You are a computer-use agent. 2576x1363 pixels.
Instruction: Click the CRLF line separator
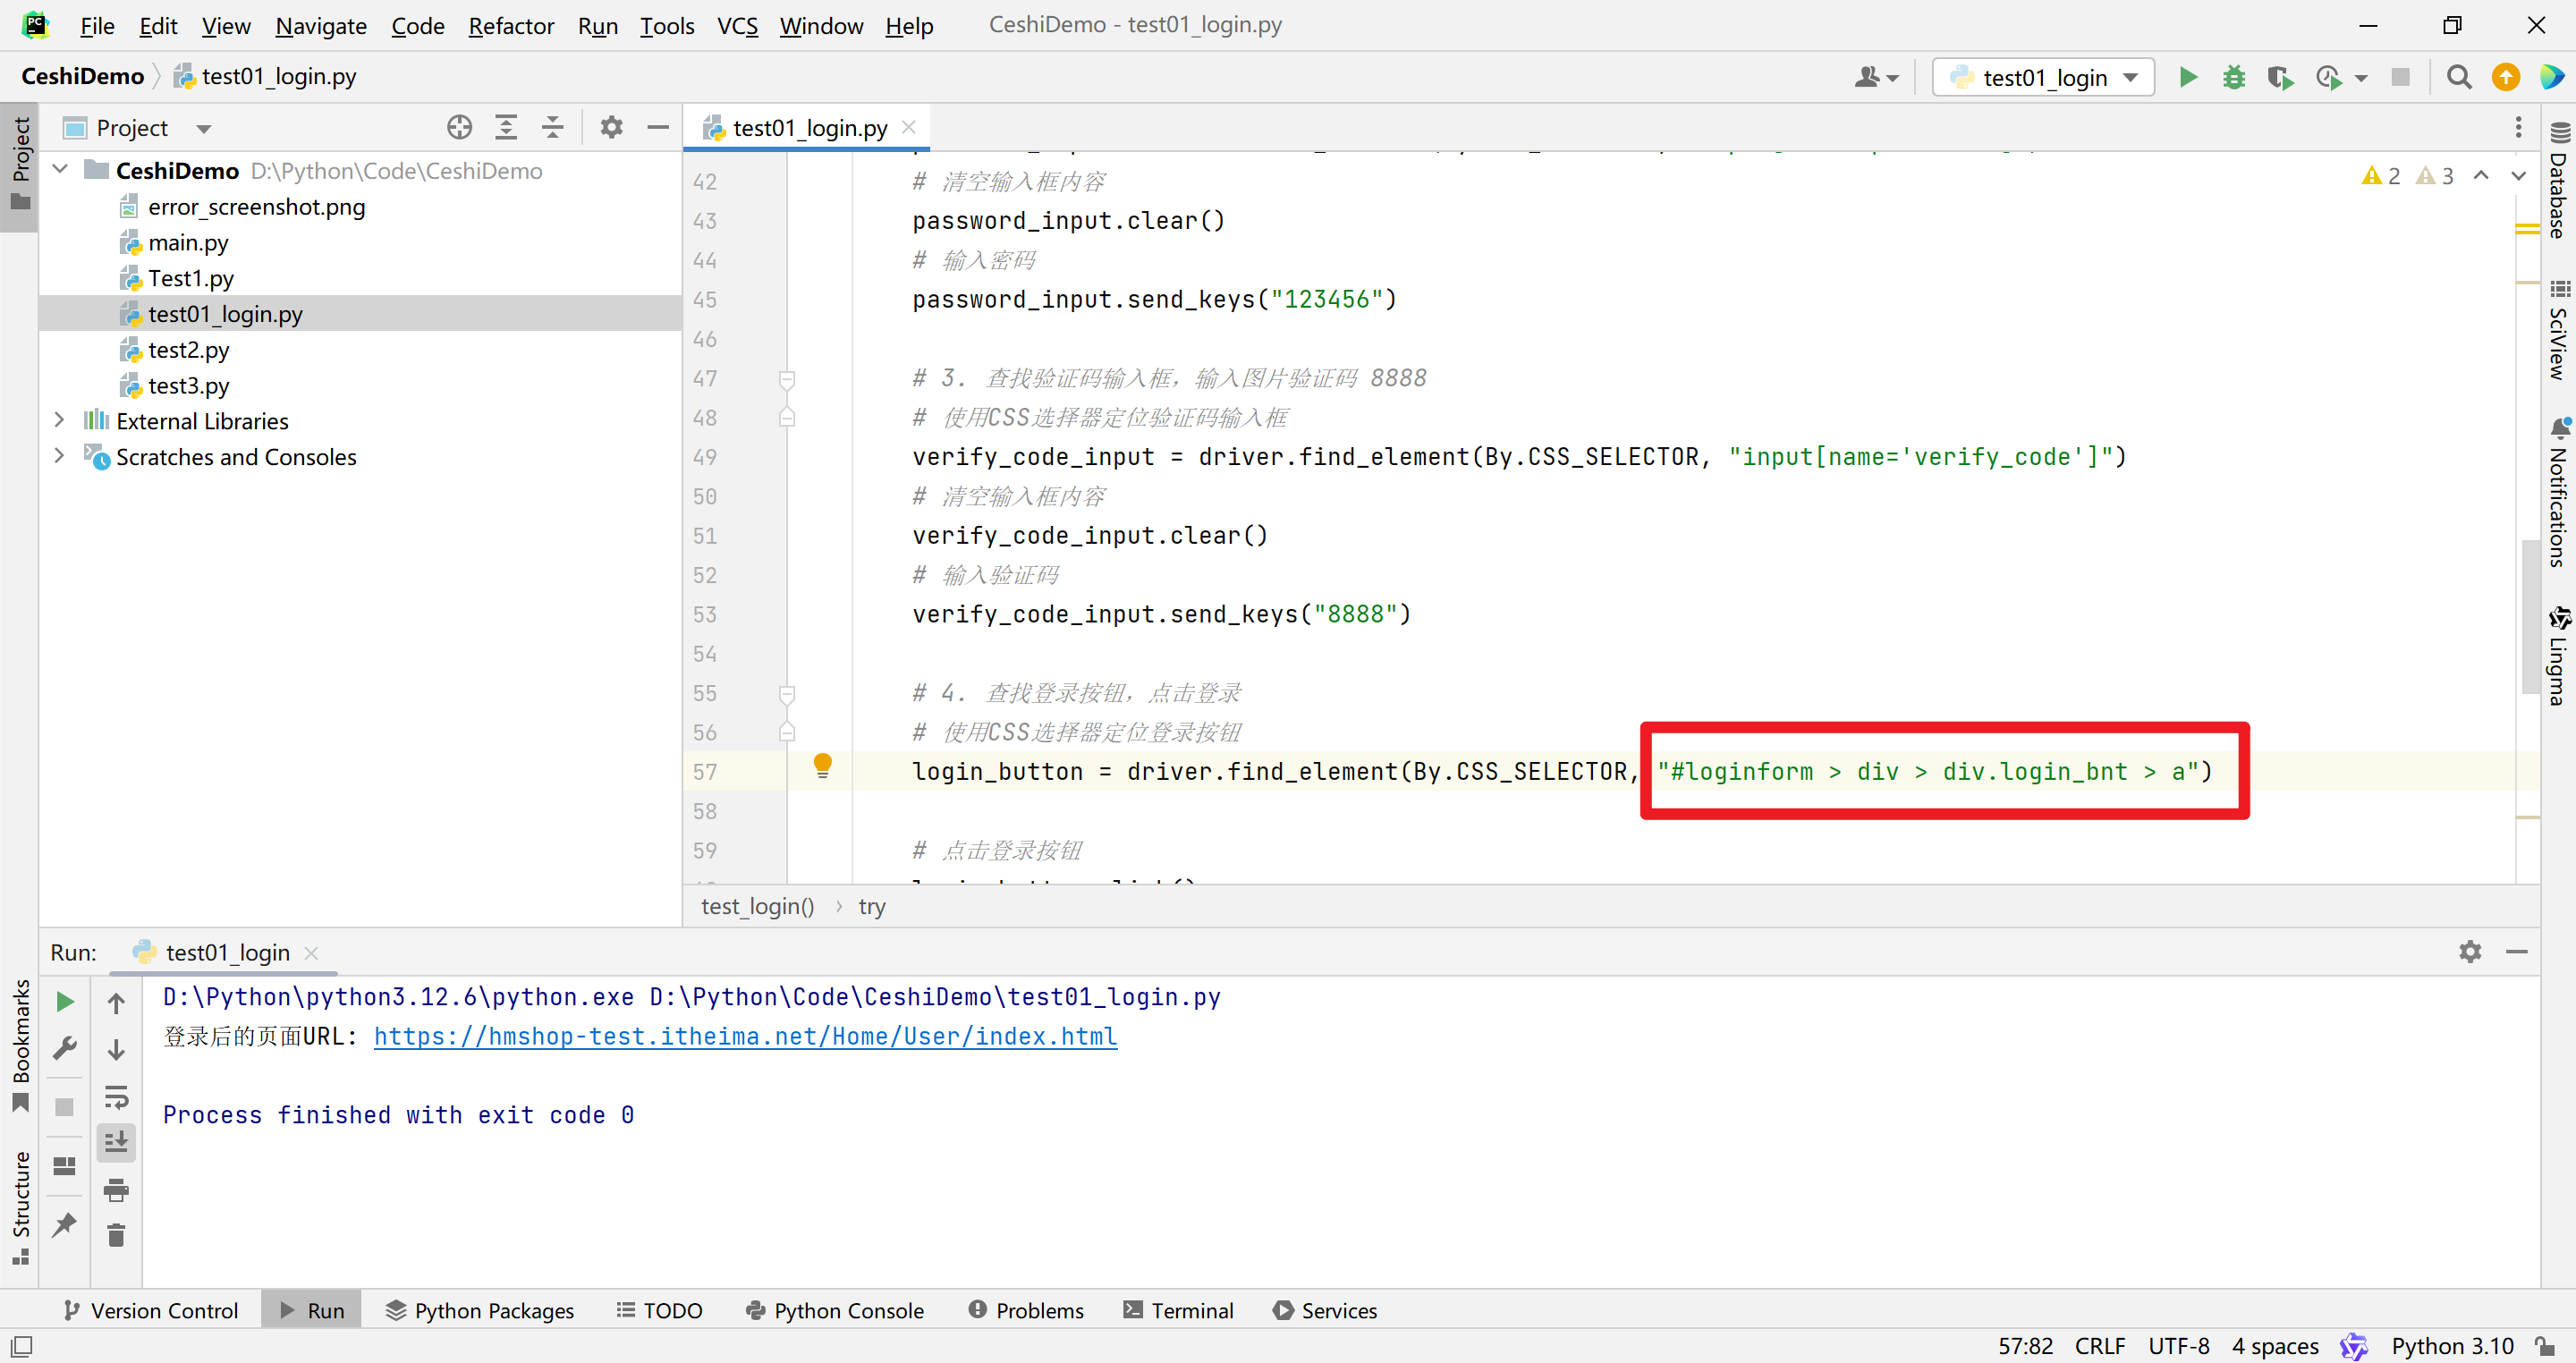pyautogui.click(x=2099, y=1346)
